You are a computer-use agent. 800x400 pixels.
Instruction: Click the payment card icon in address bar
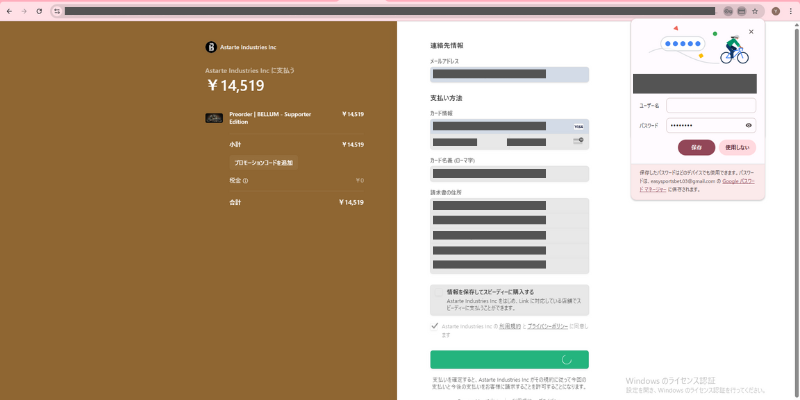coord(741,11)
